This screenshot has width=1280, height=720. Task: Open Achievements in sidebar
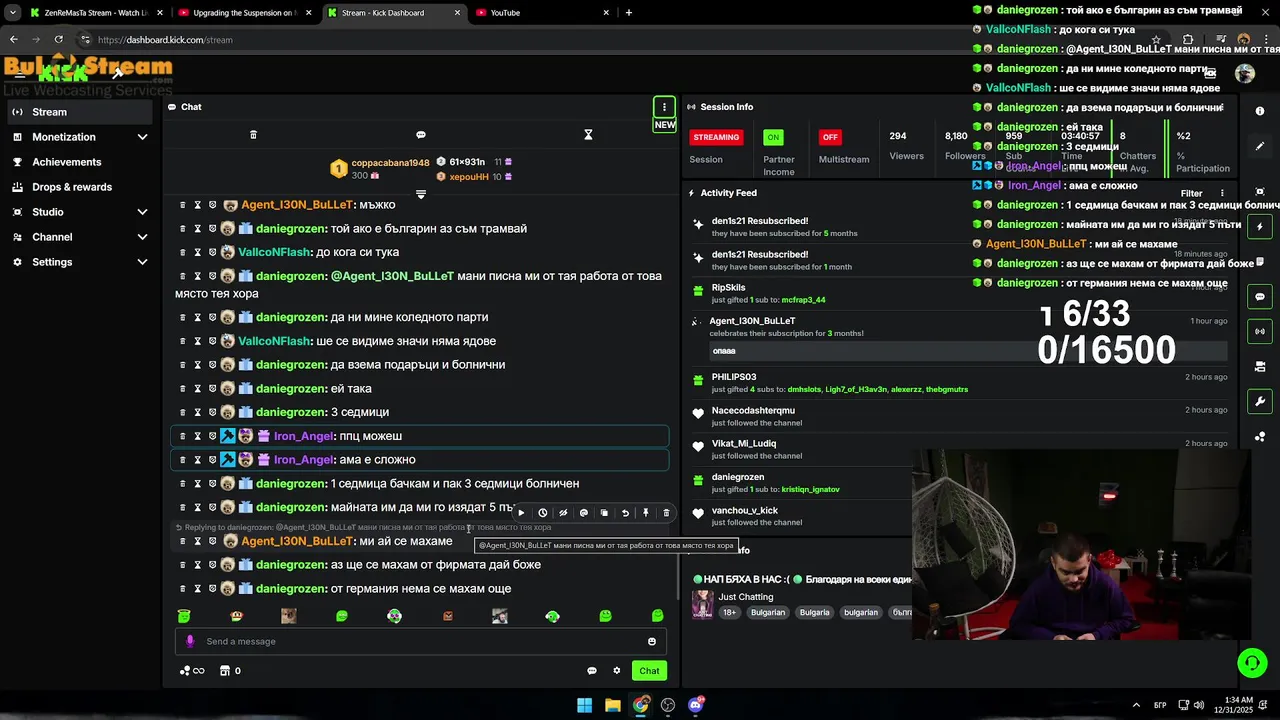81,162
